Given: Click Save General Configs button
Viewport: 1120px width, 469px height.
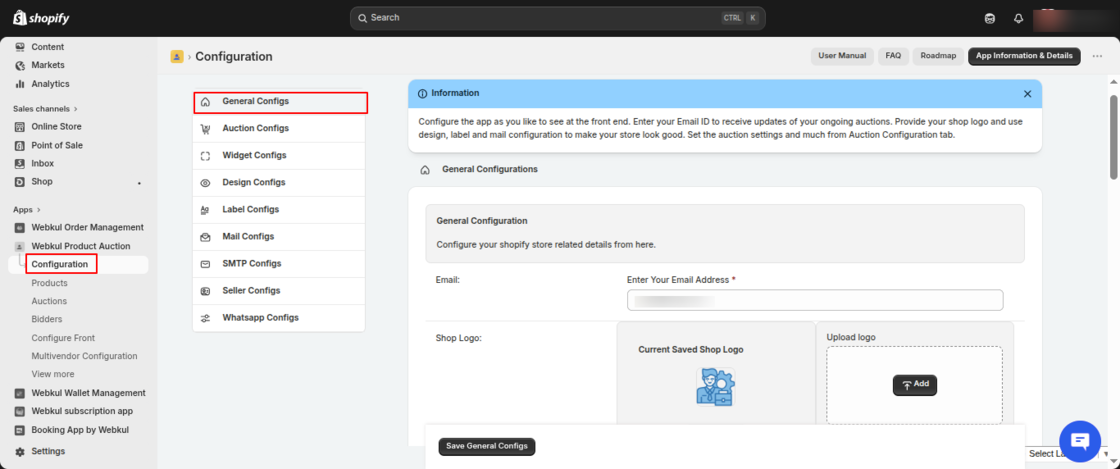Looking at the screenshot, I should click(486, 446).
